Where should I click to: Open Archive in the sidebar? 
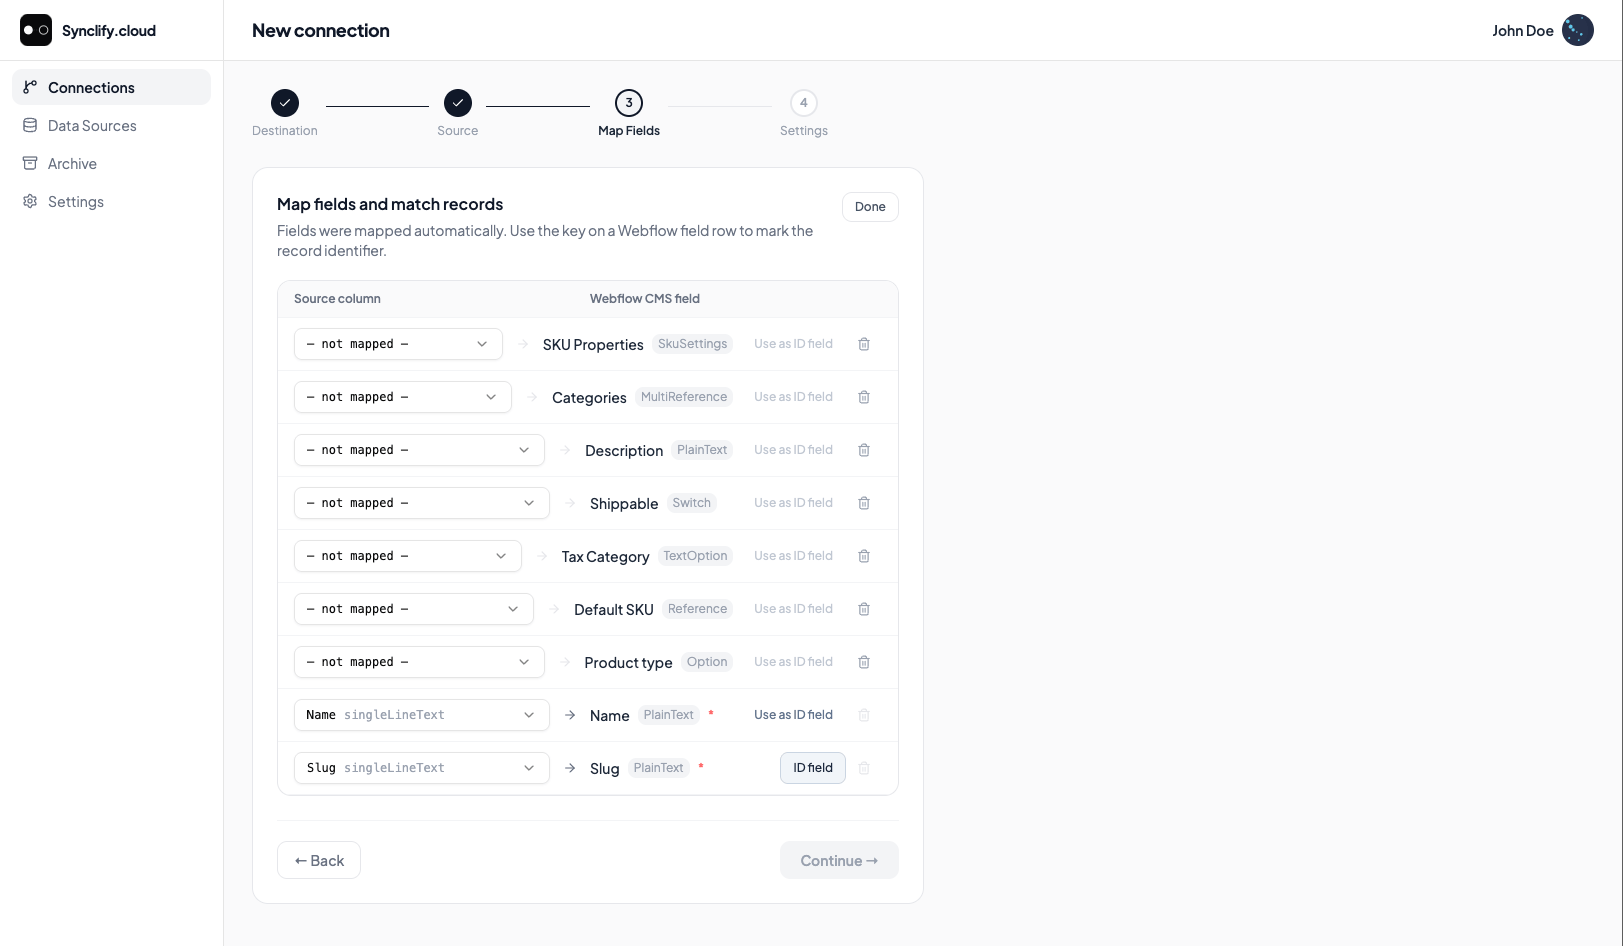coord(111,163)
